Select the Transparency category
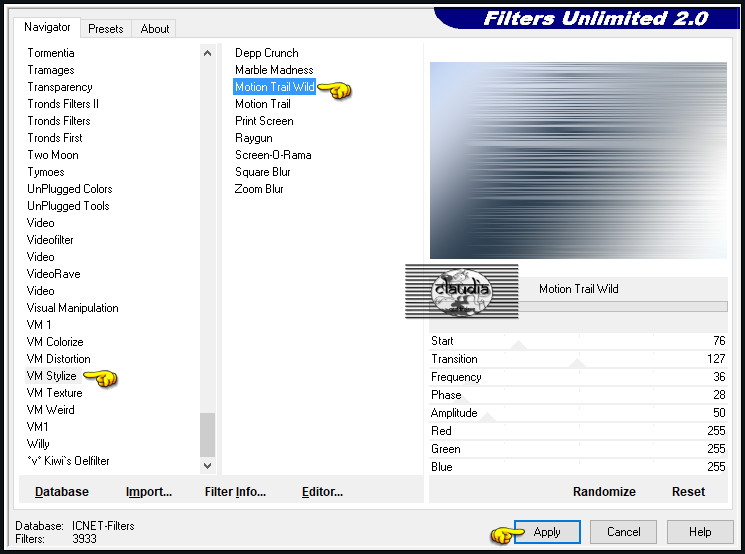This screenshot has width=745, height=554. (60, 87)
